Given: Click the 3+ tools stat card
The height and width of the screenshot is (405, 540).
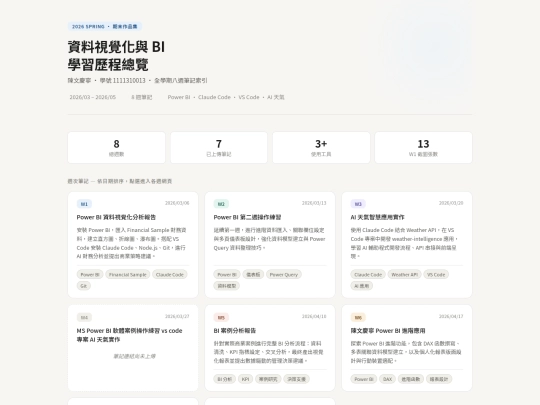Looking at the screenshot, I should coord(321,147).
